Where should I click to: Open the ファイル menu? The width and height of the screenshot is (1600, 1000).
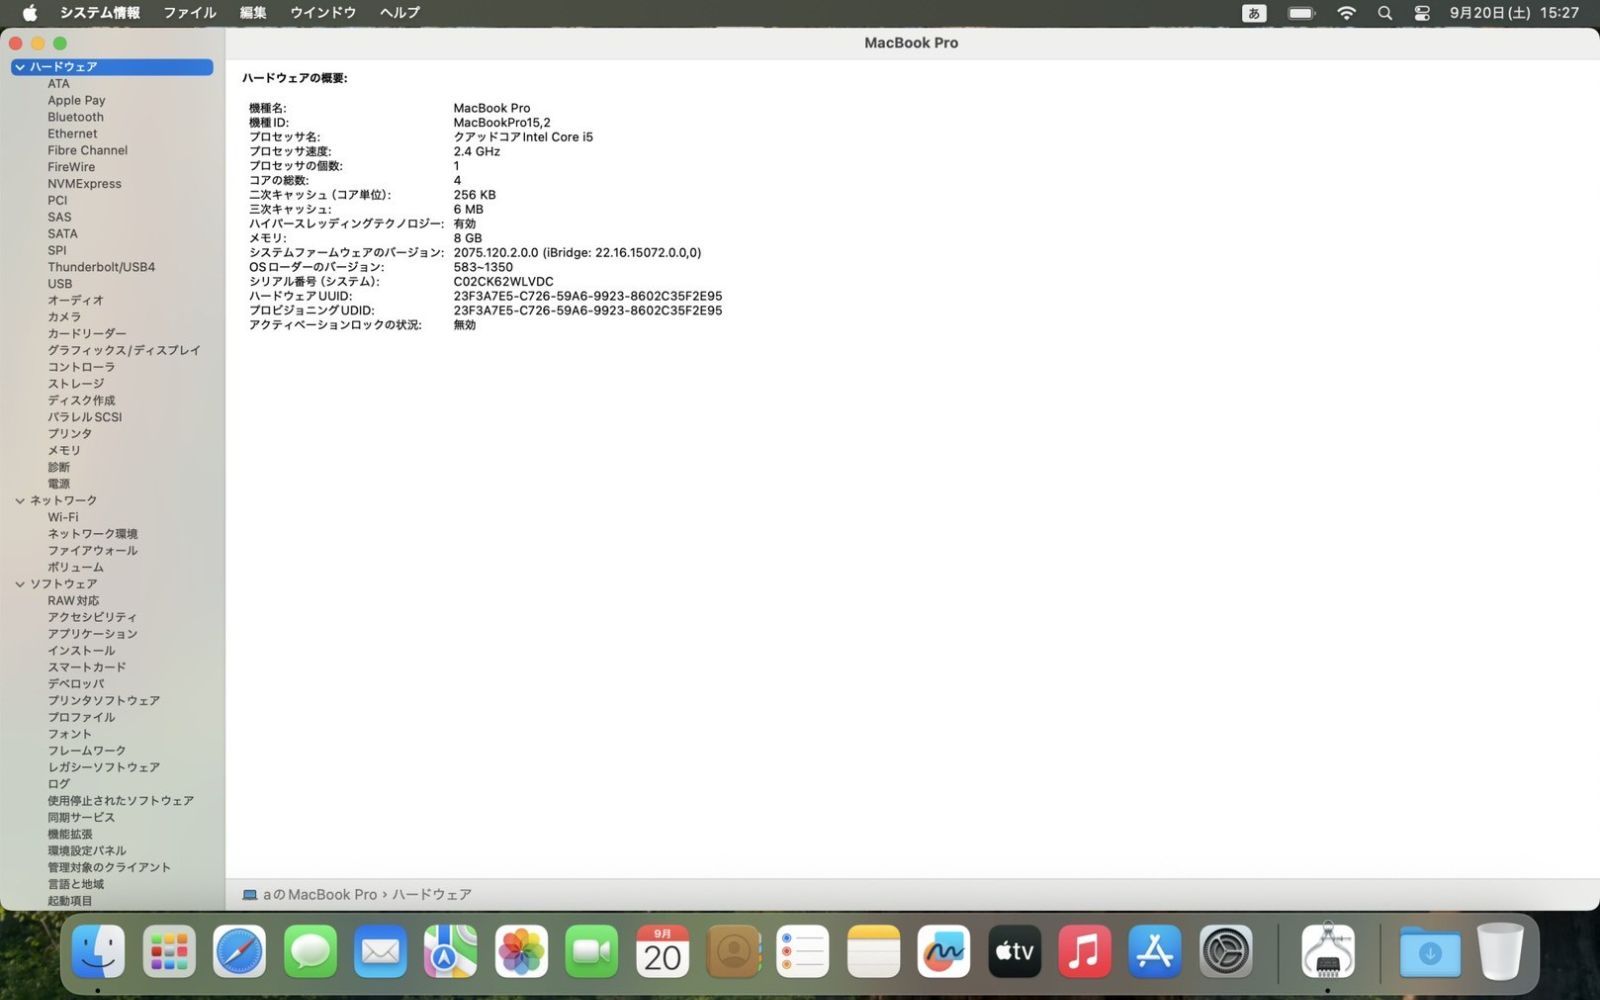point(189,13)
